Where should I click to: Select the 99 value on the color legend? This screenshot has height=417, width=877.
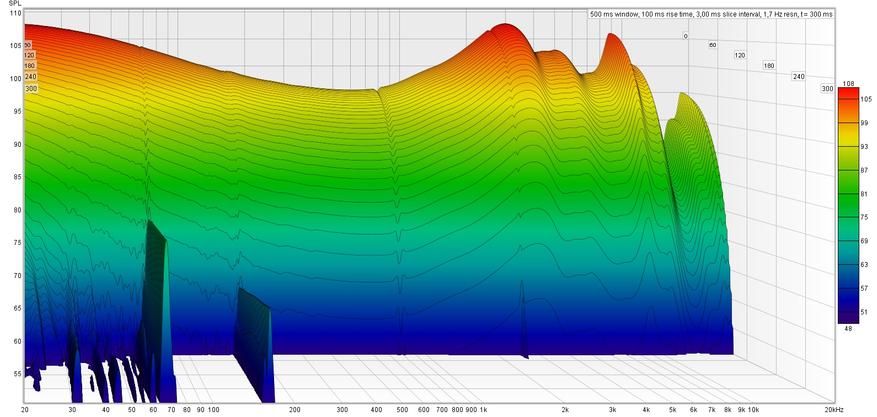coord(864,122)
